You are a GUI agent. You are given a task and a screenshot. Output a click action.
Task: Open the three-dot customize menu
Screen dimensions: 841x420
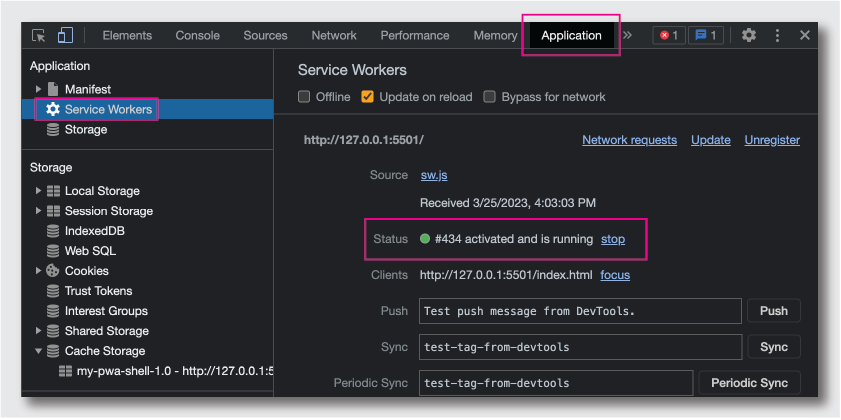pyautogui.click(x=777, y=35)
